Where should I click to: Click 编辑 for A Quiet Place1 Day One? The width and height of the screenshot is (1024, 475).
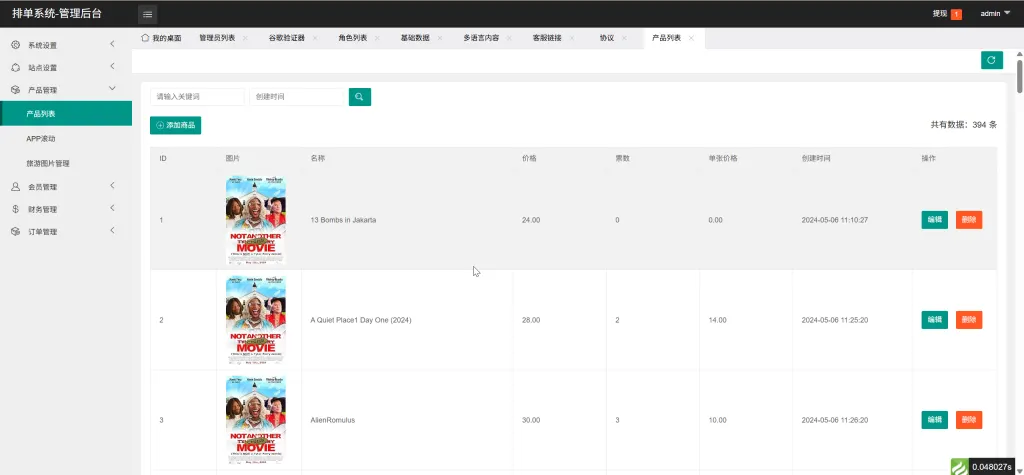pos(935,319)
